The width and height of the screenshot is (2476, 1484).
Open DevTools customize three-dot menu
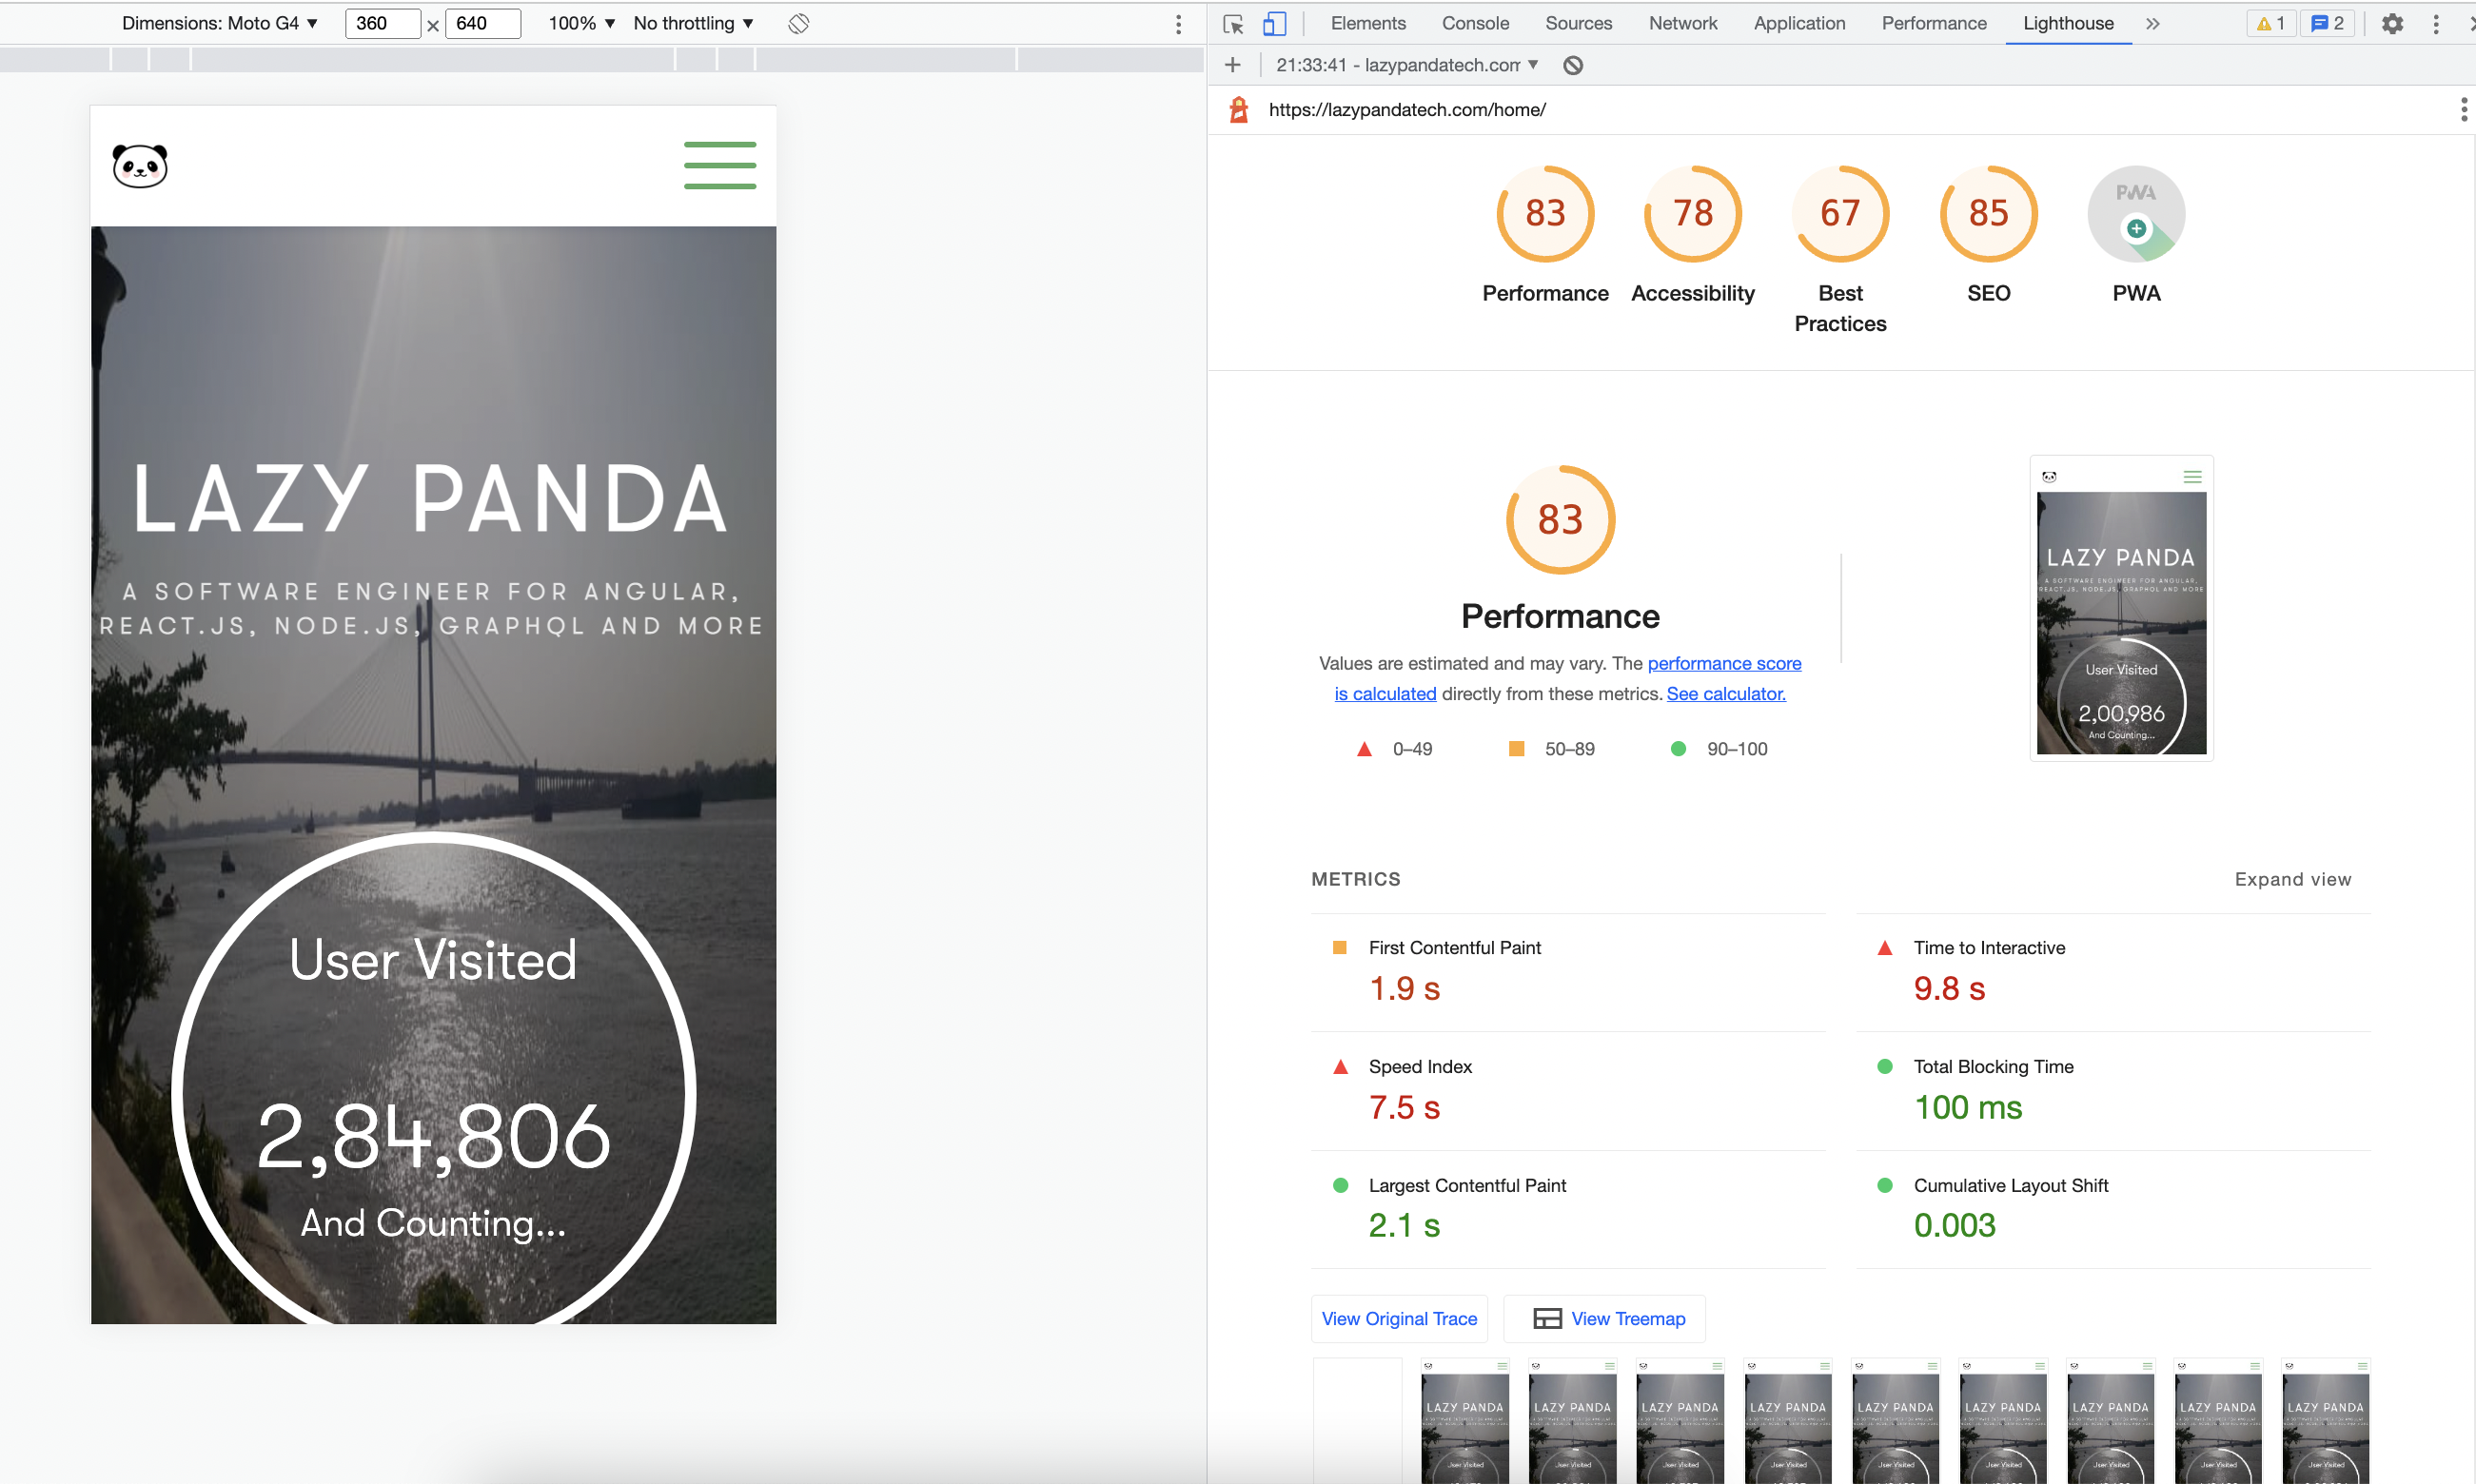pos(2436,24)
